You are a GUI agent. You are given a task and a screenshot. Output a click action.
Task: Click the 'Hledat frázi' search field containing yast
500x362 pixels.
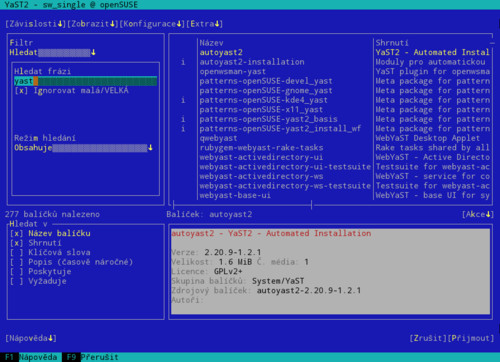pos(85,81)
